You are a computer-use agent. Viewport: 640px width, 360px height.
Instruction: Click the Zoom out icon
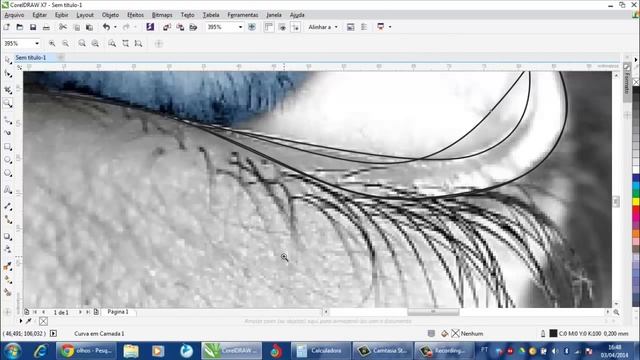(x=65, y=43)
